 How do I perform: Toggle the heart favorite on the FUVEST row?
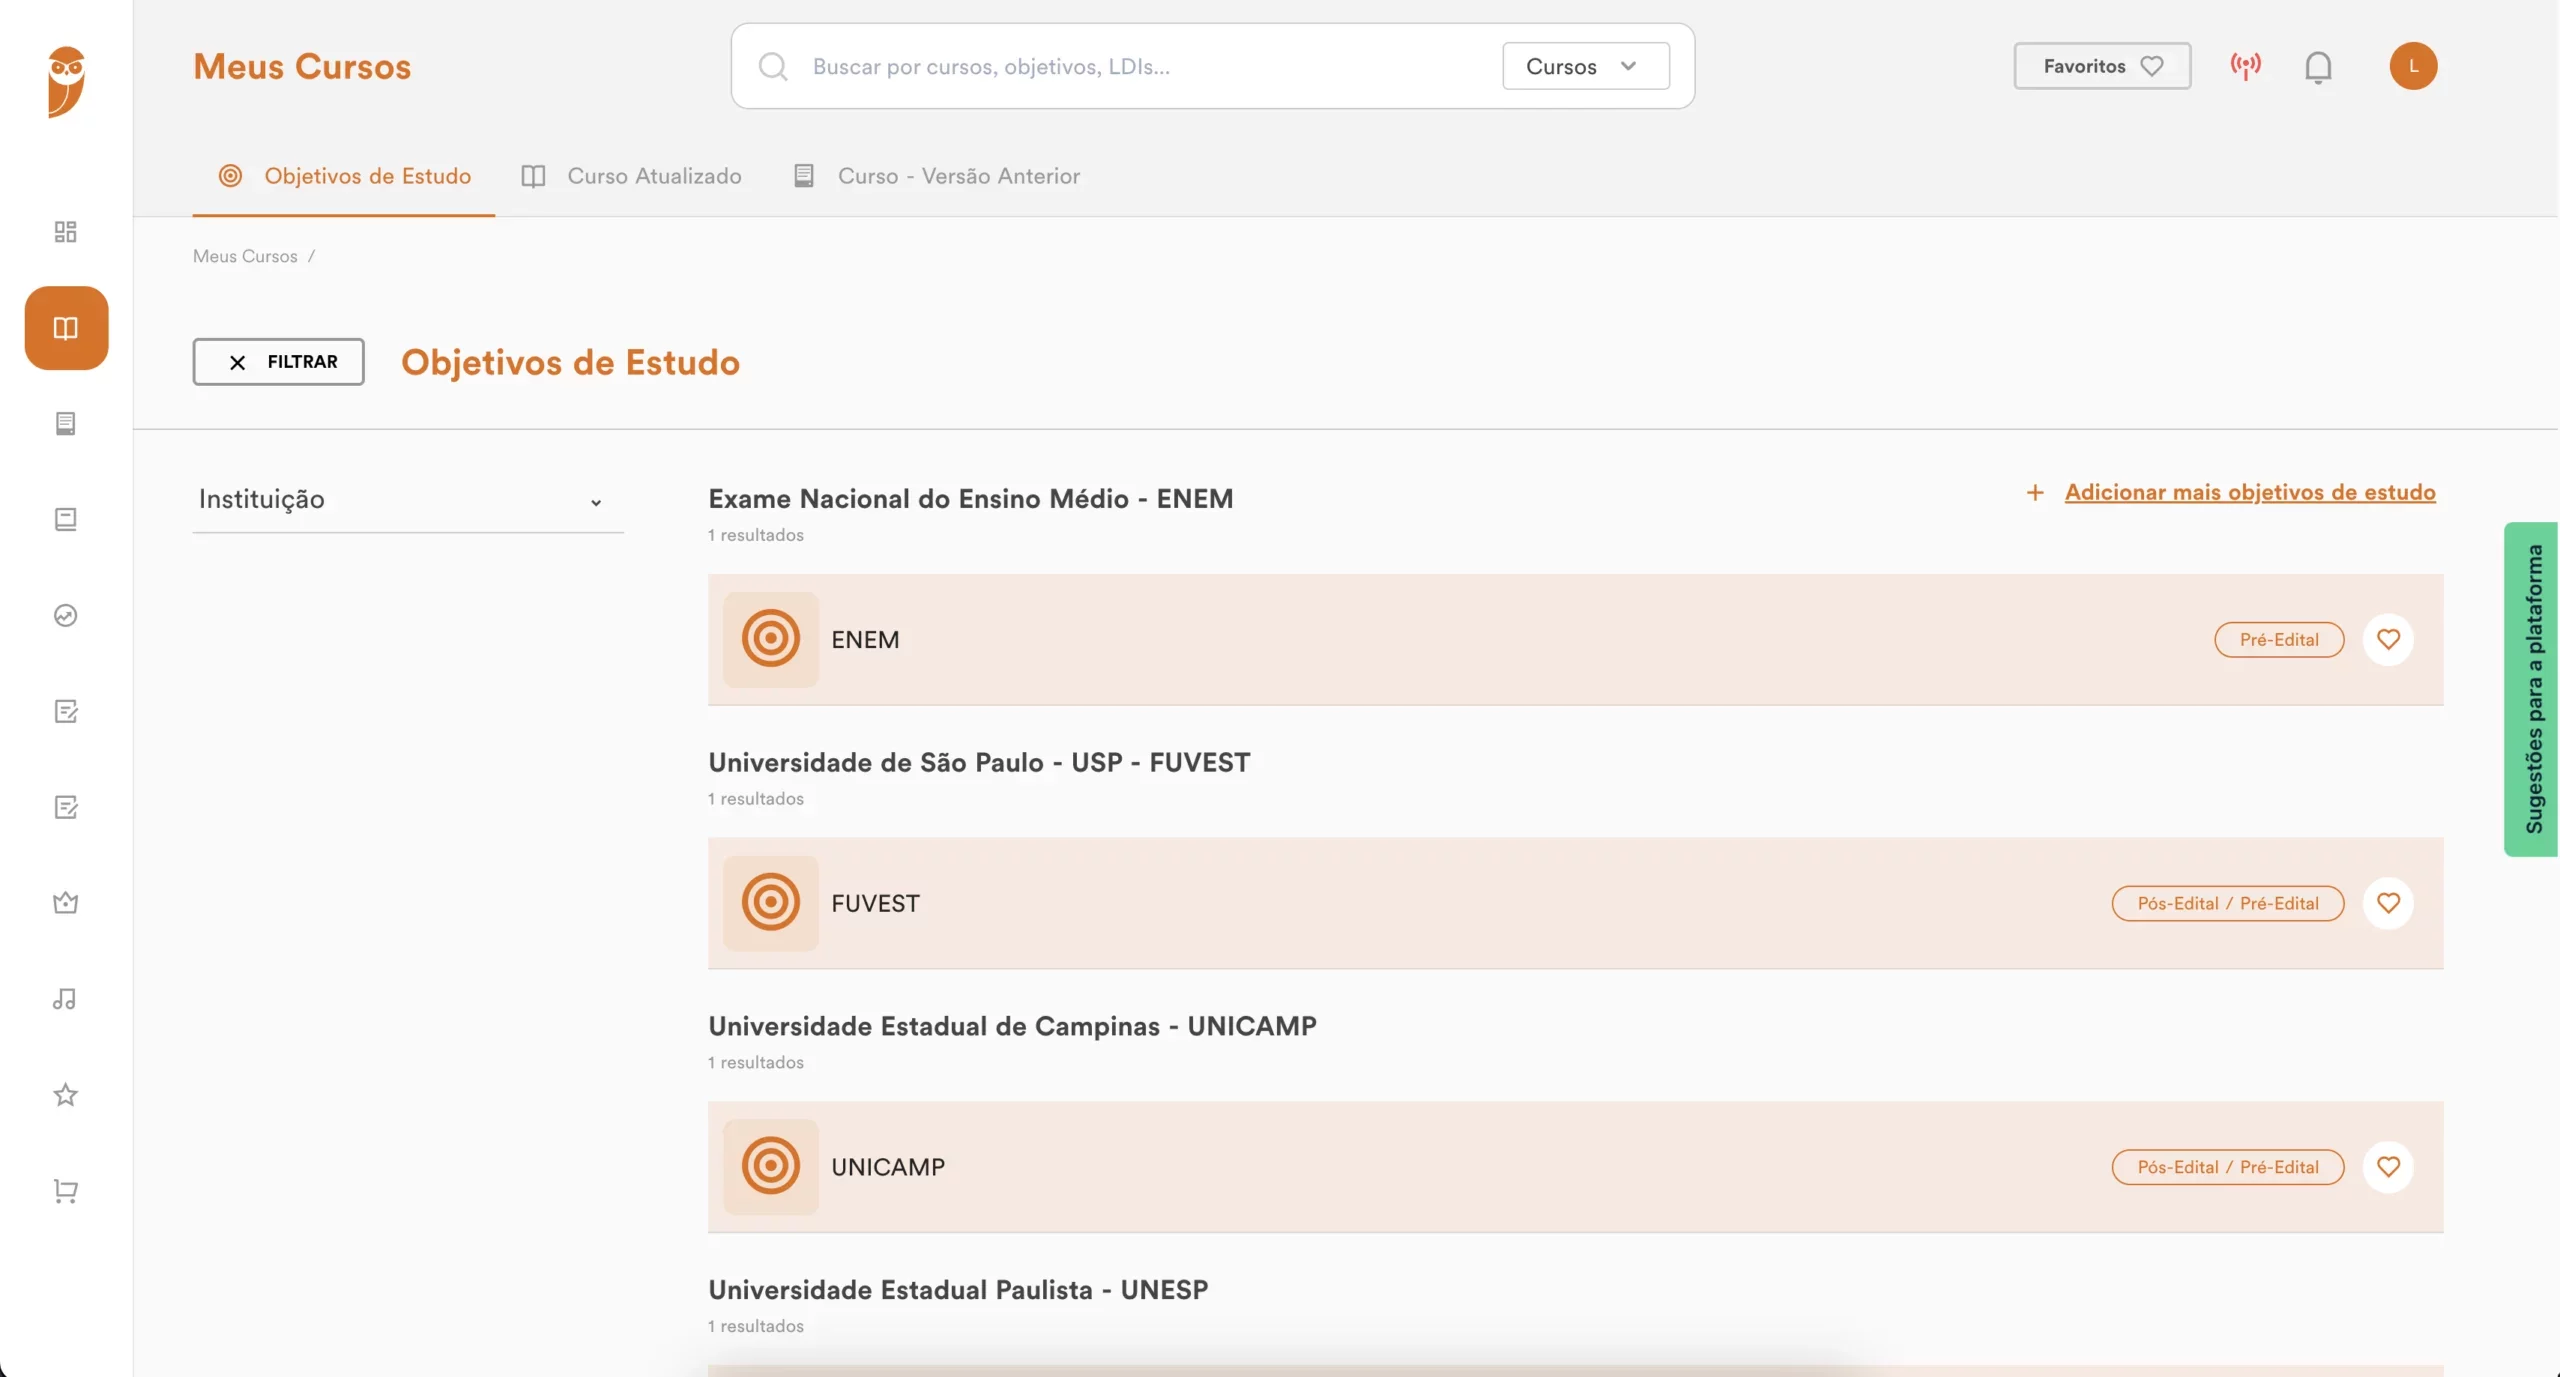coord(2388,903)
